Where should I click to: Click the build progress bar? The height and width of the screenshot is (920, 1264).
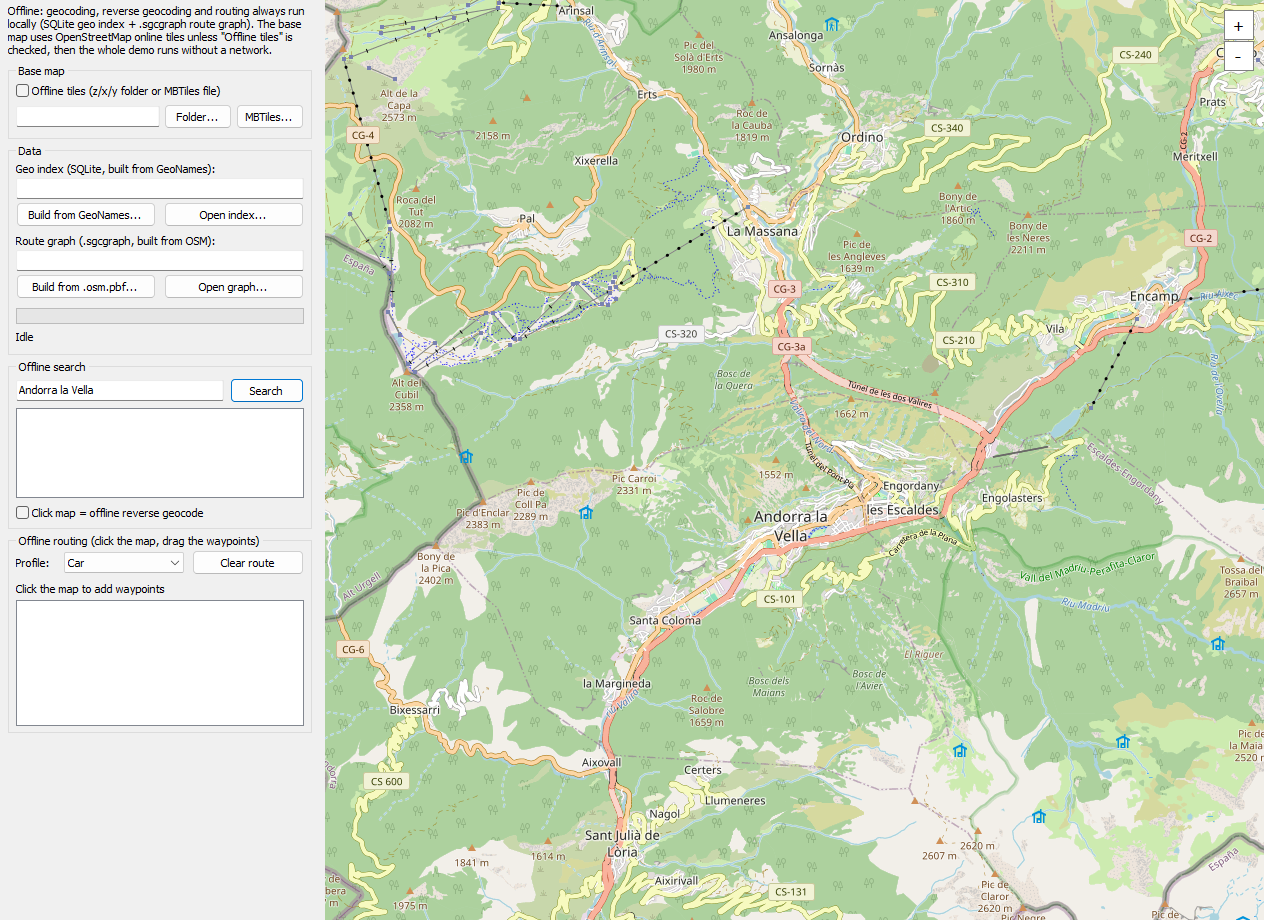point(160,316)
